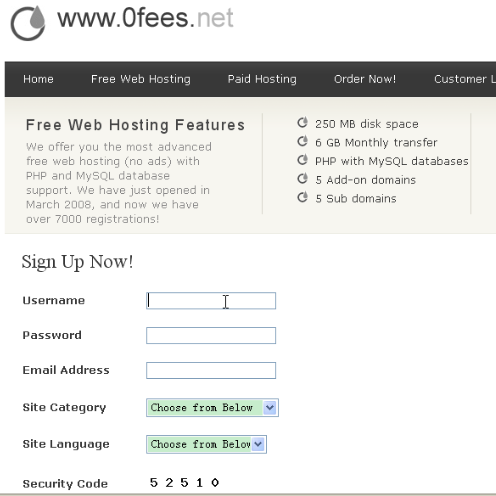Click the 0fees water drop logo icon
This screenshot has width=496, height=496.
tap(28, 23)
